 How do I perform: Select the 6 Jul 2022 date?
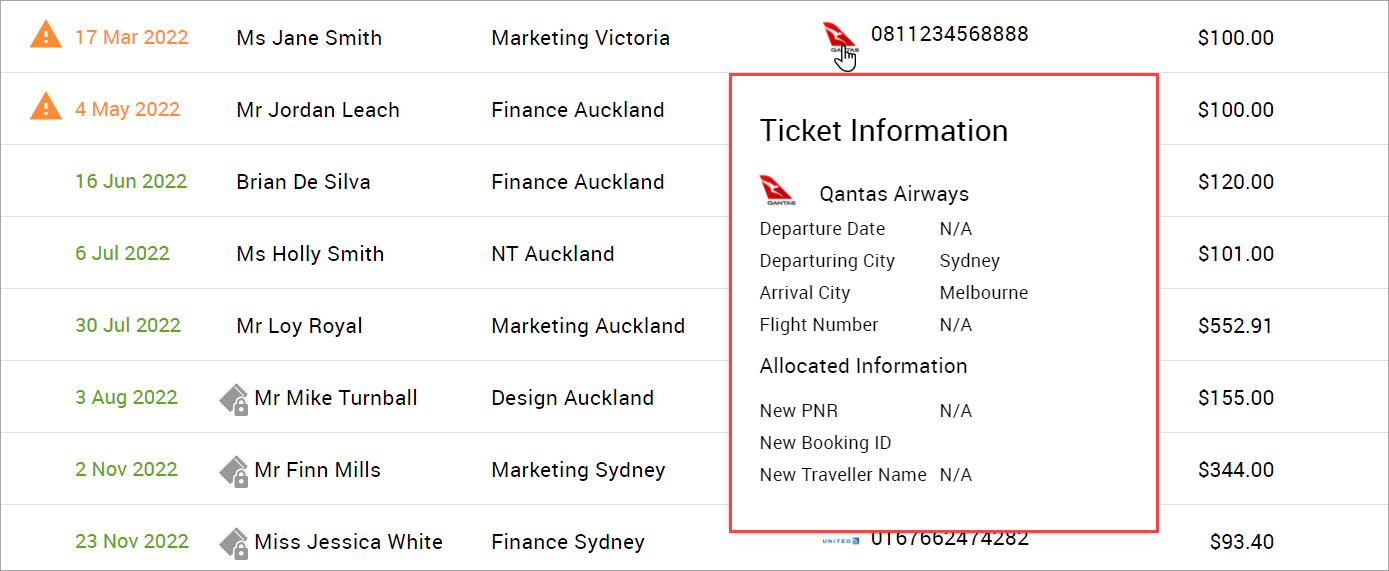tap(122, 254)
